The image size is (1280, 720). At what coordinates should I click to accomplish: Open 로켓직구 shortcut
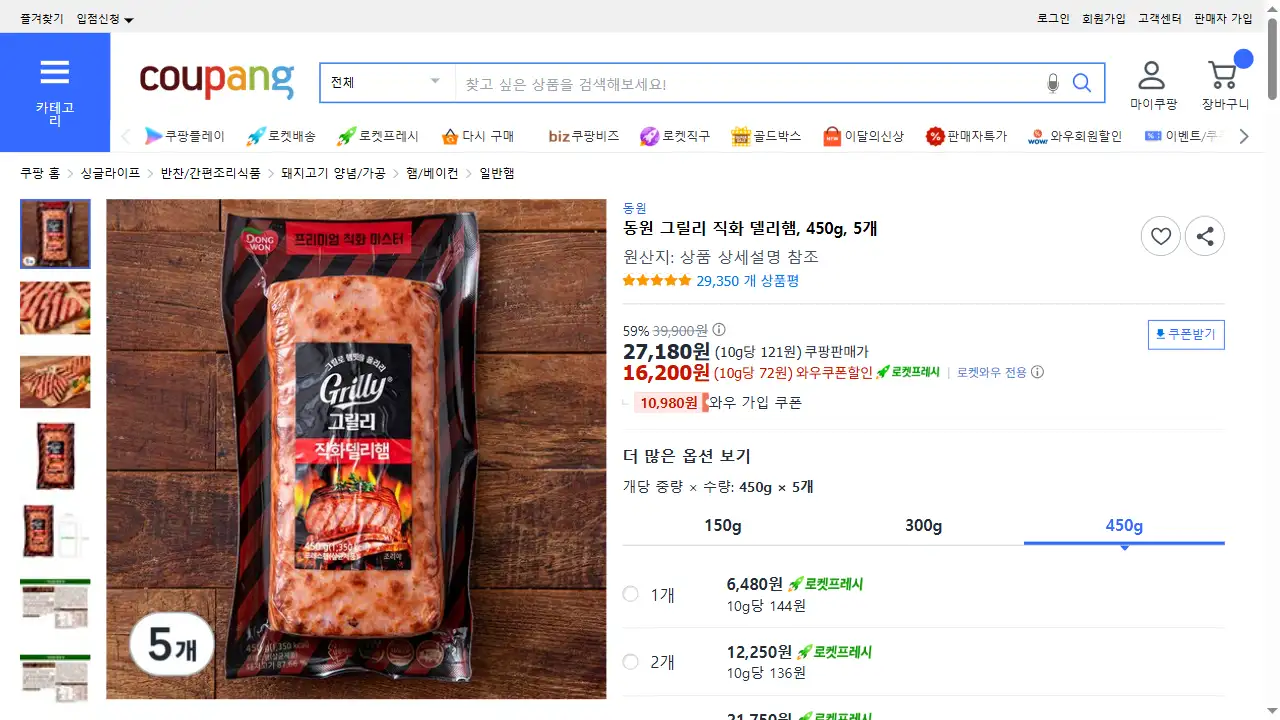(x=675, y=136)
